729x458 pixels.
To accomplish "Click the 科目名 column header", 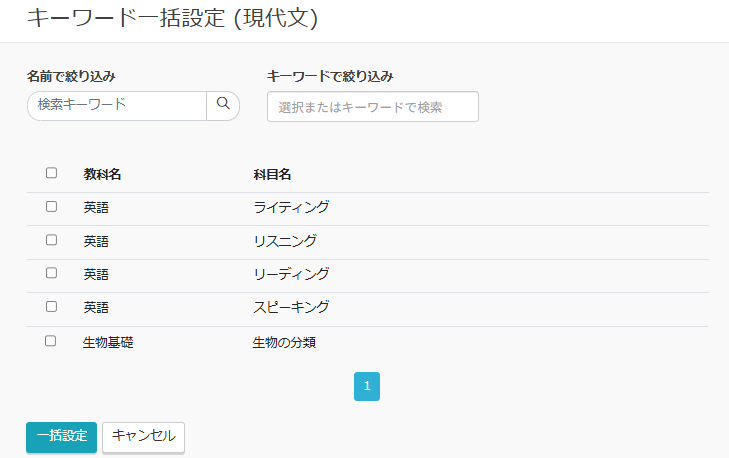I will click(x=272, y=174).
